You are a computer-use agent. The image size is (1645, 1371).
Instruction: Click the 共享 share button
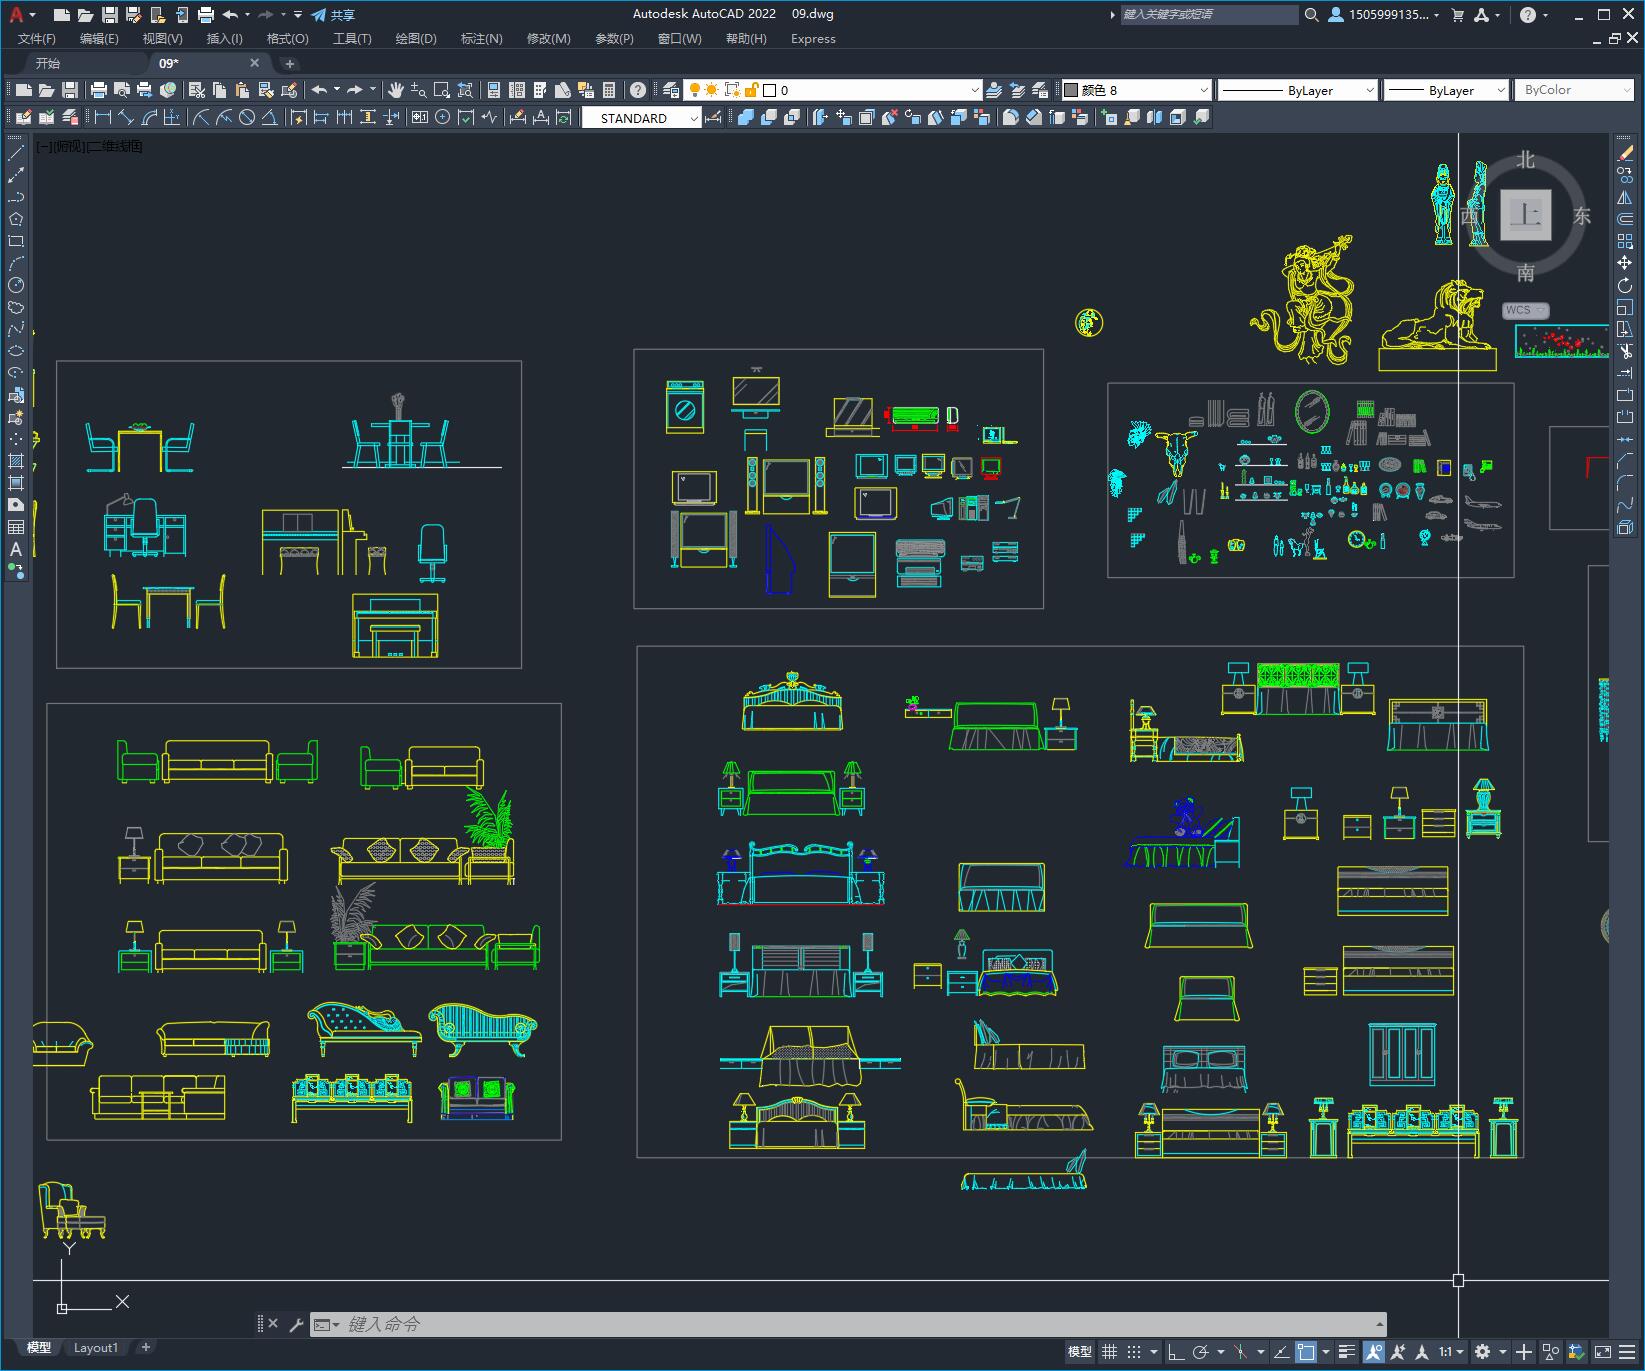(333, 15)
